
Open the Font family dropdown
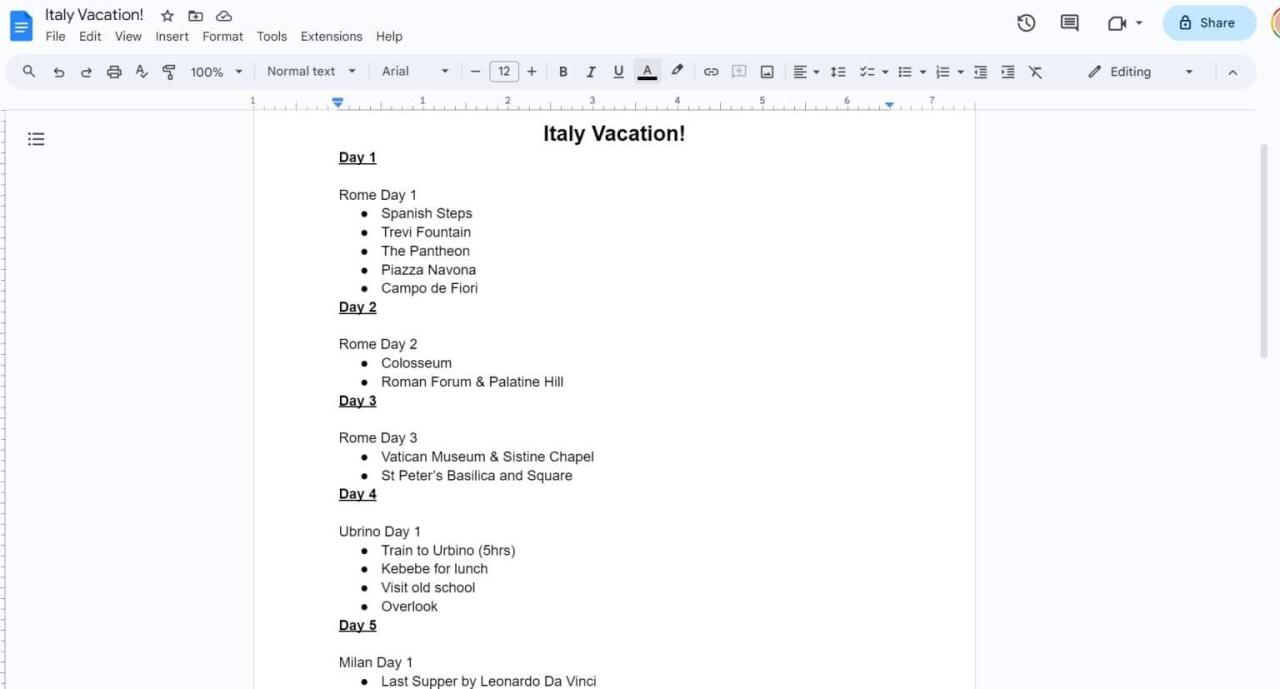tap(413, 71)
